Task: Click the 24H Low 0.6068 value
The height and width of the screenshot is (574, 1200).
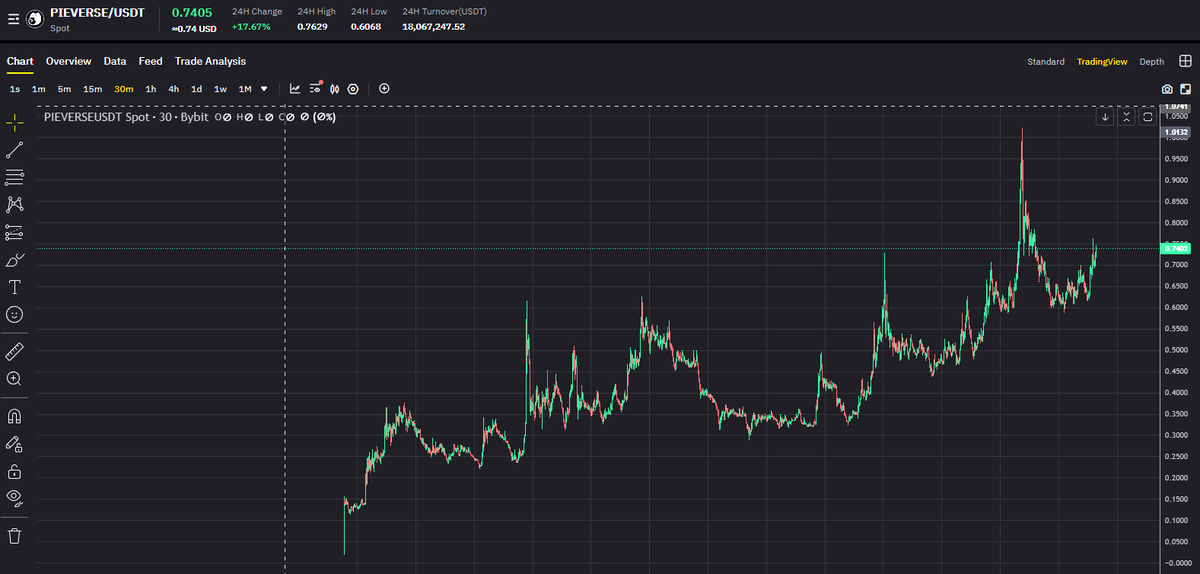Action: click(x=366, y=26)
